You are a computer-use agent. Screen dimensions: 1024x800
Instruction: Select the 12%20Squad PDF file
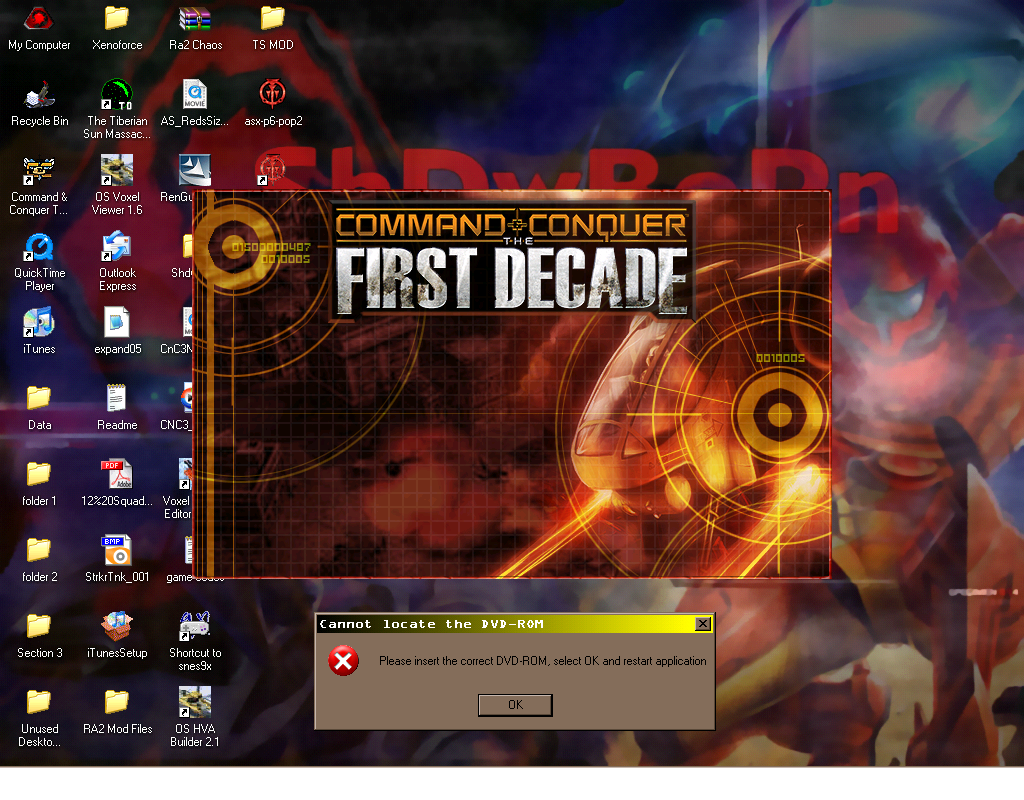point(117,476)
